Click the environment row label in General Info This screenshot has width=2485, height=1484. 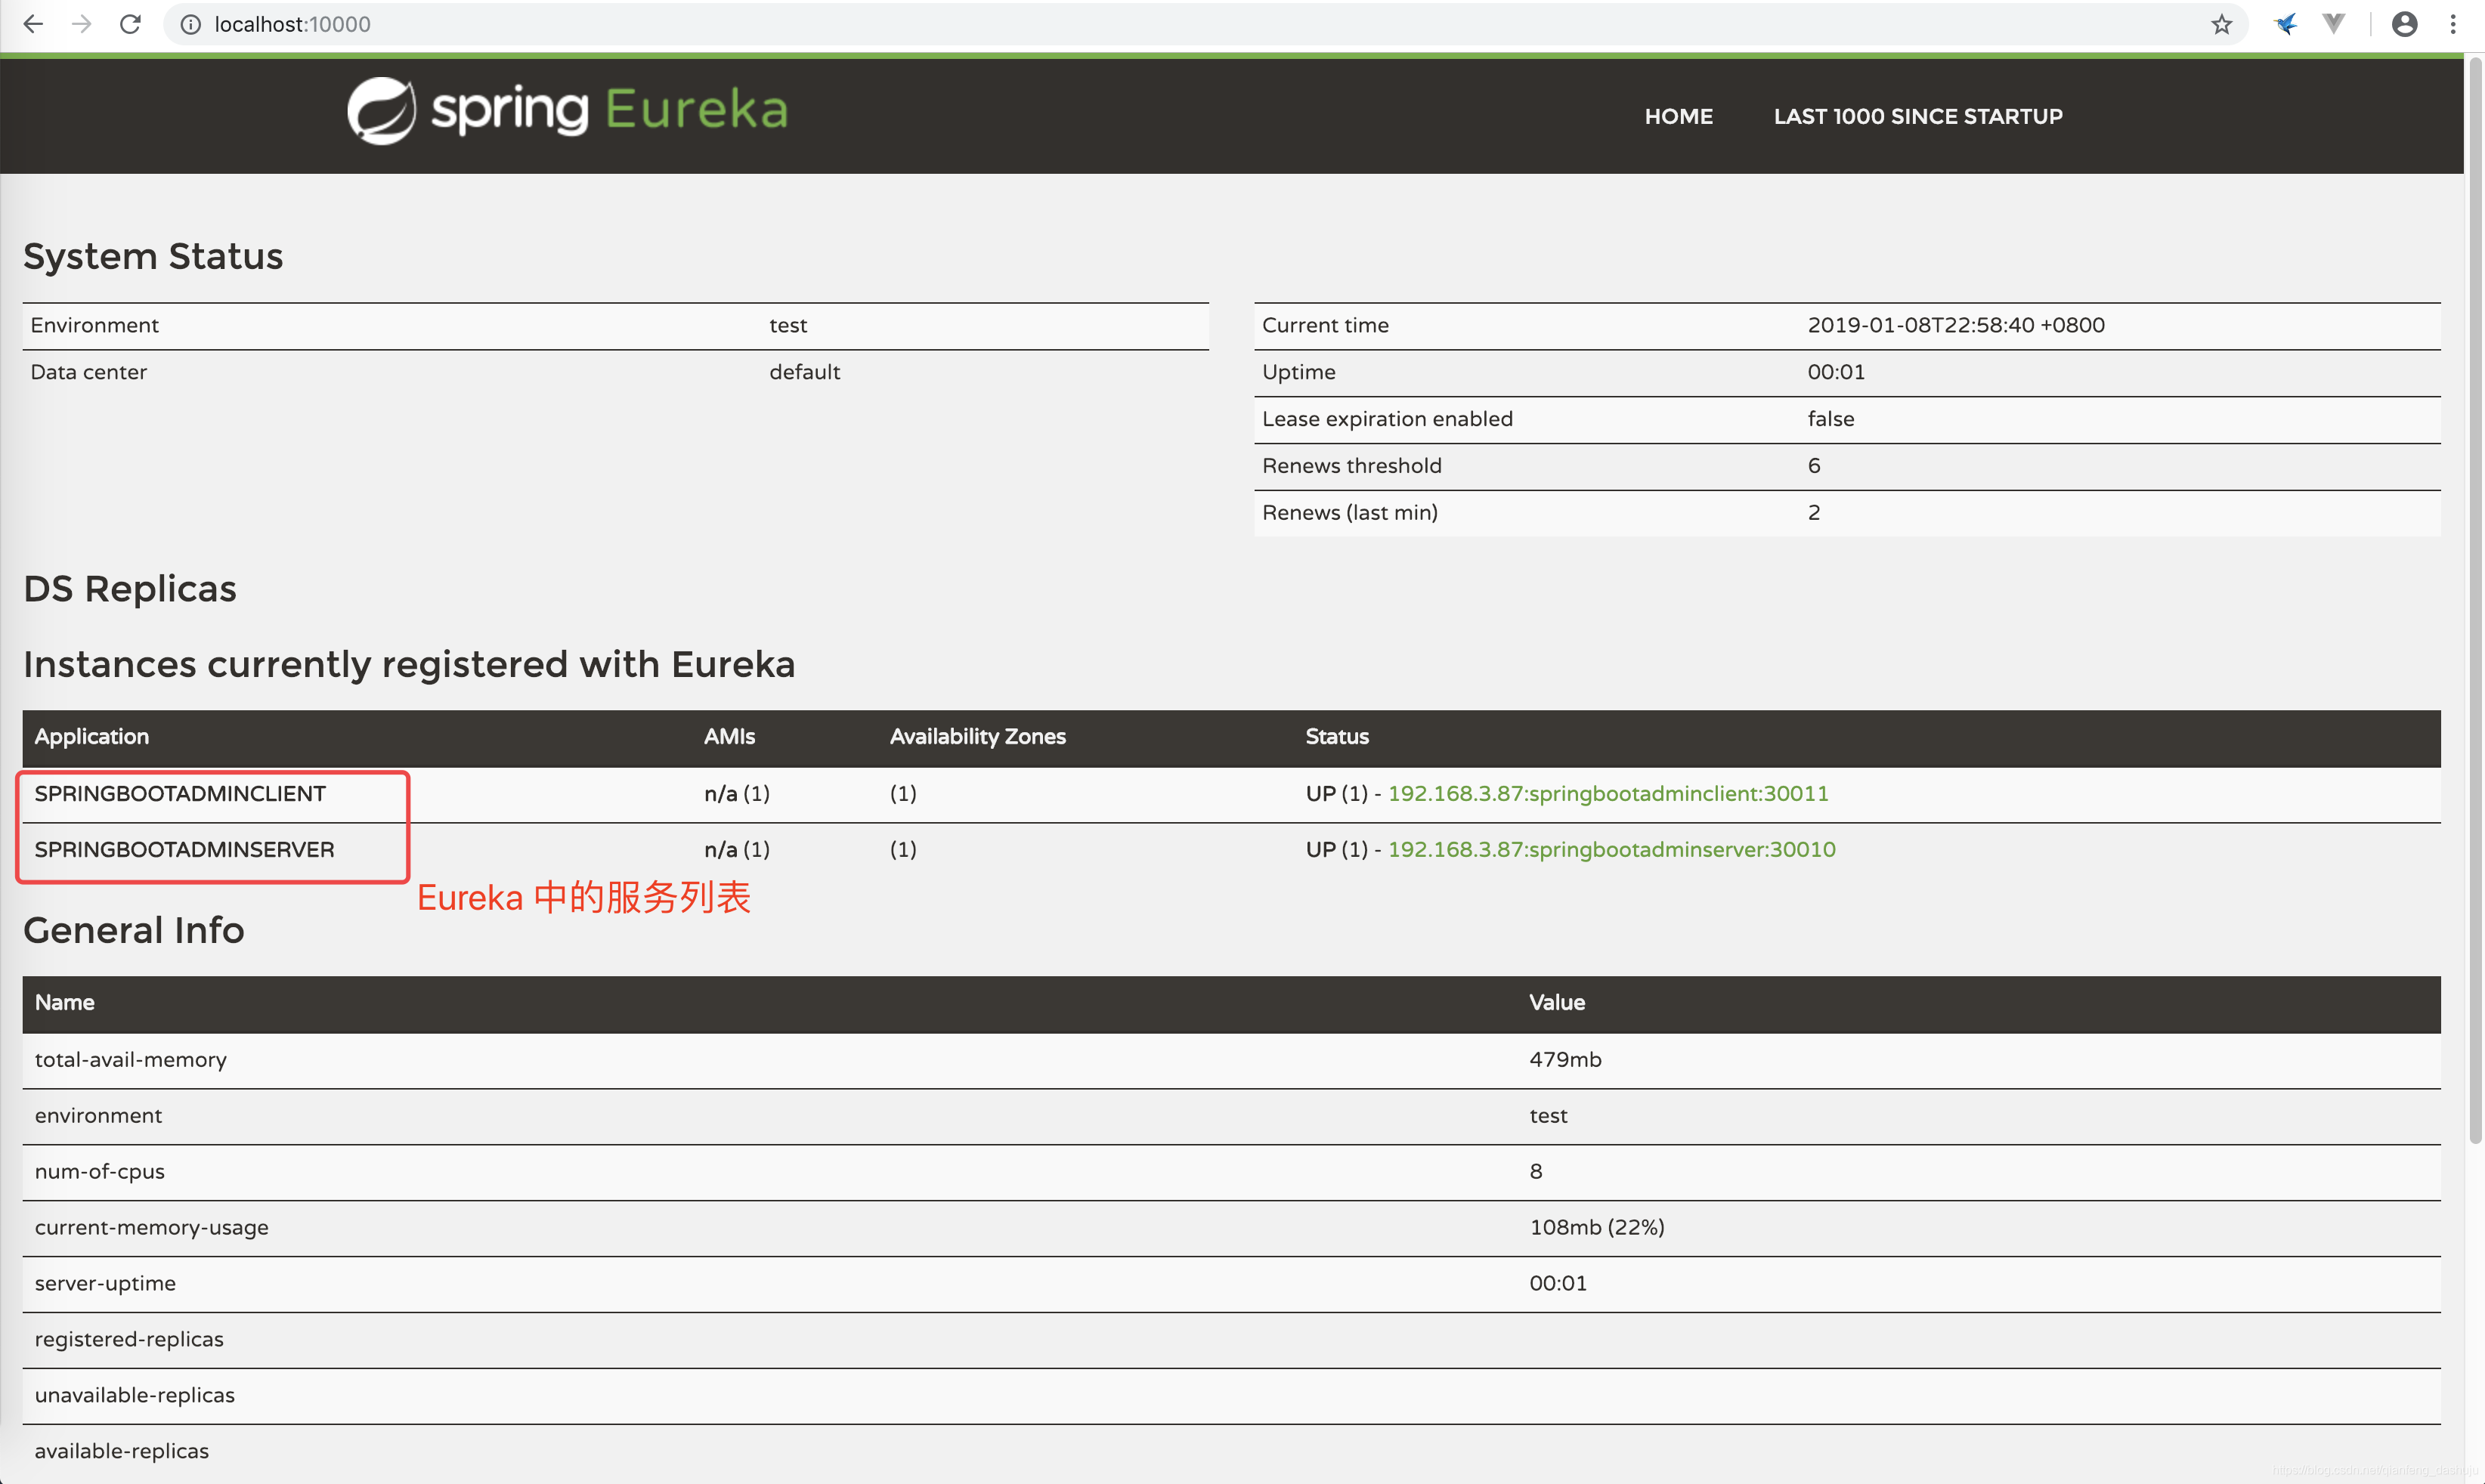pos(98,1115)
